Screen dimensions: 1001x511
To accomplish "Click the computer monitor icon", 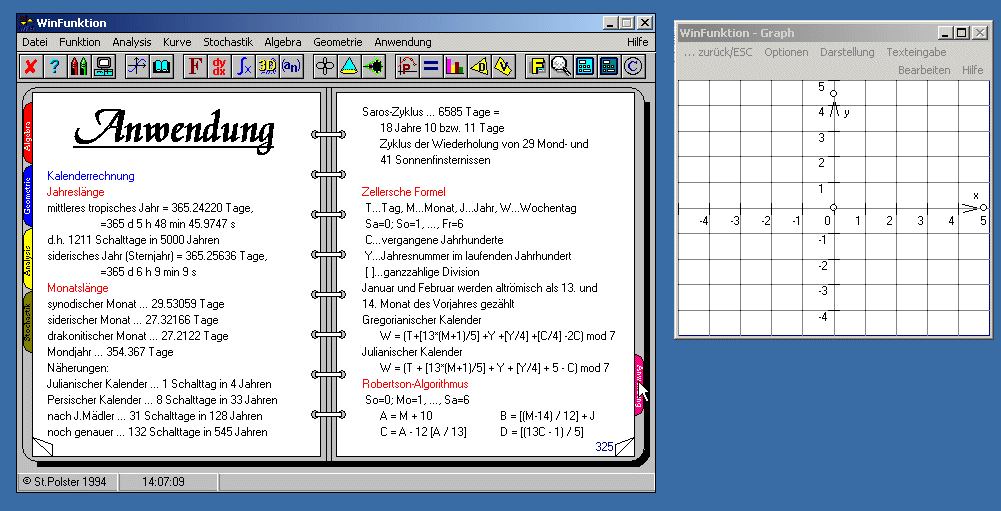I will click(x=103, y=66).
